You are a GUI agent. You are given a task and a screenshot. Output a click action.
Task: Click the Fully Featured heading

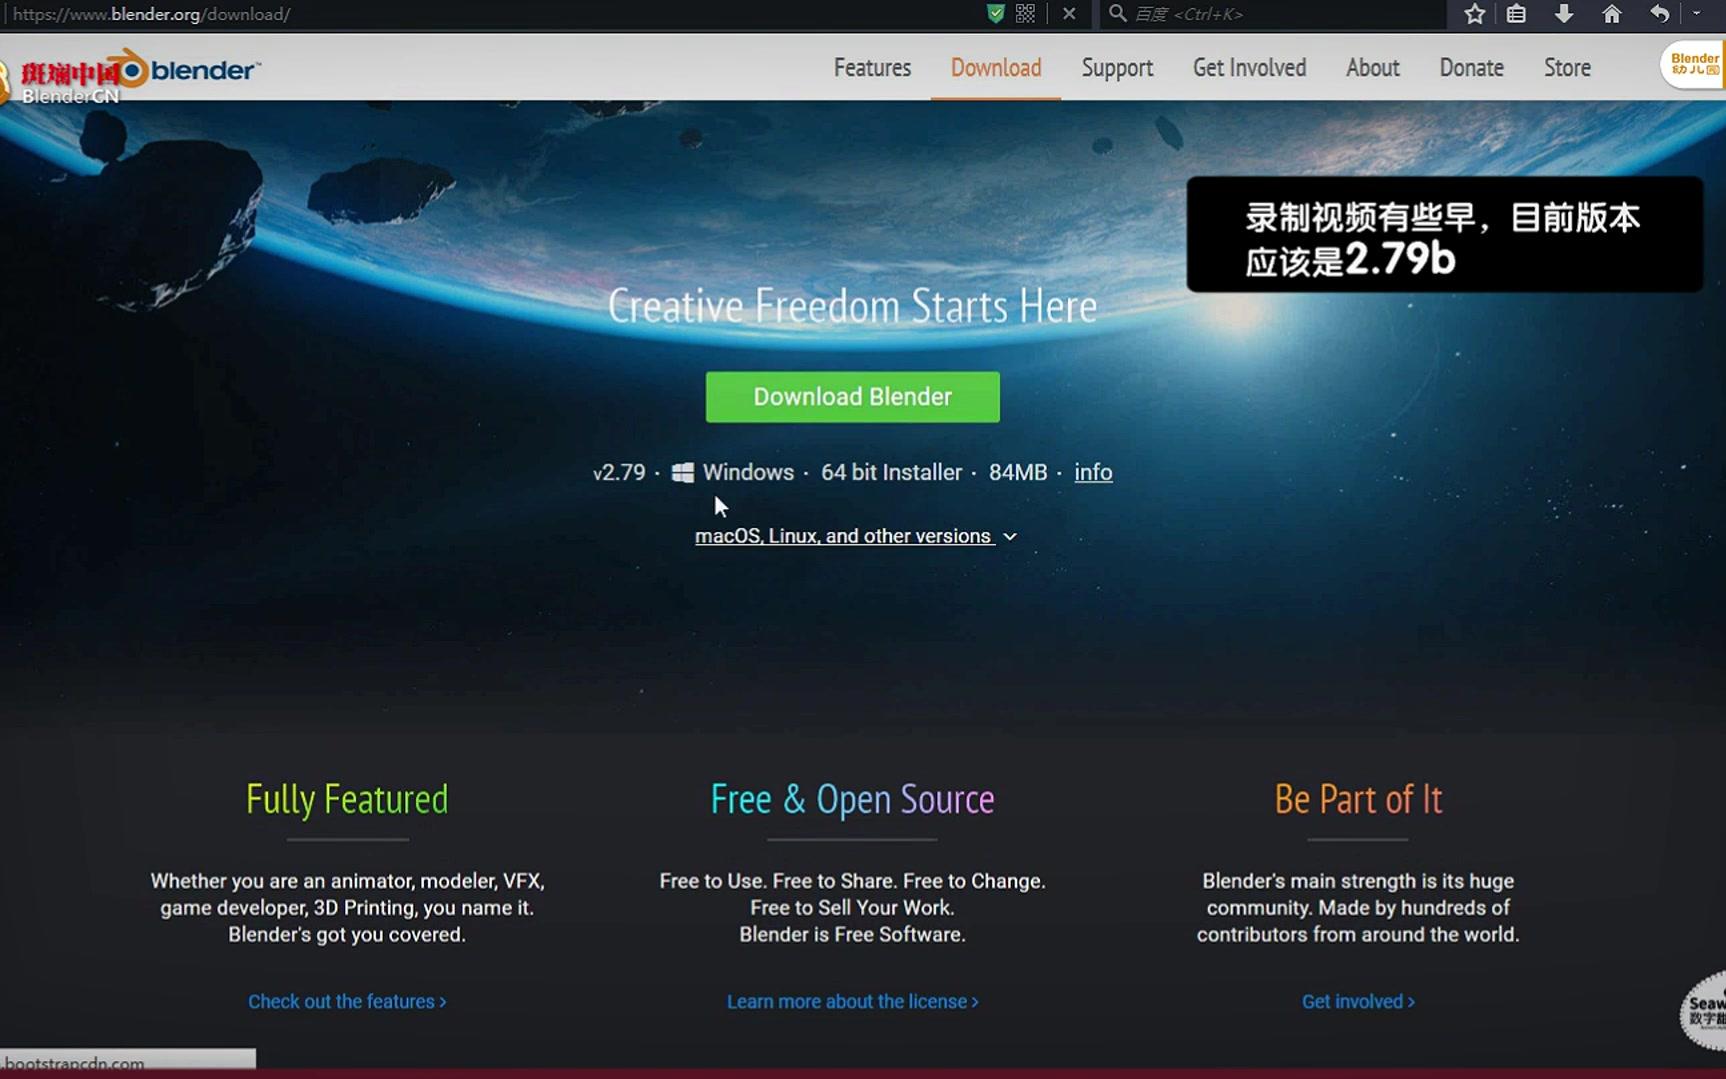(x=347, y=799)
